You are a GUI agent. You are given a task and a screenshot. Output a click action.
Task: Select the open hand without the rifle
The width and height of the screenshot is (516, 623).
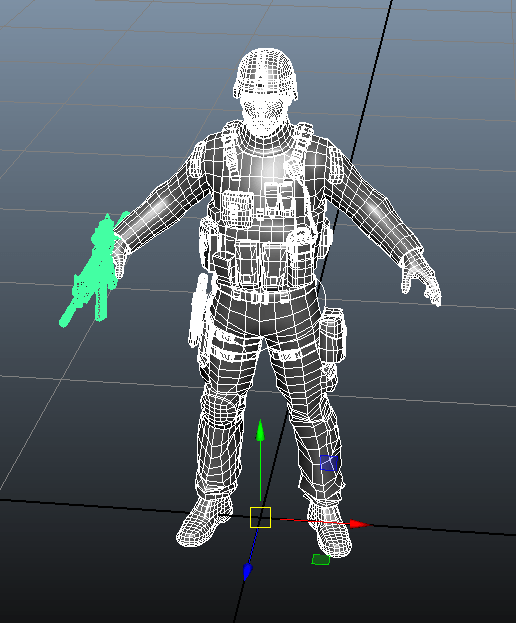(421, 279)
